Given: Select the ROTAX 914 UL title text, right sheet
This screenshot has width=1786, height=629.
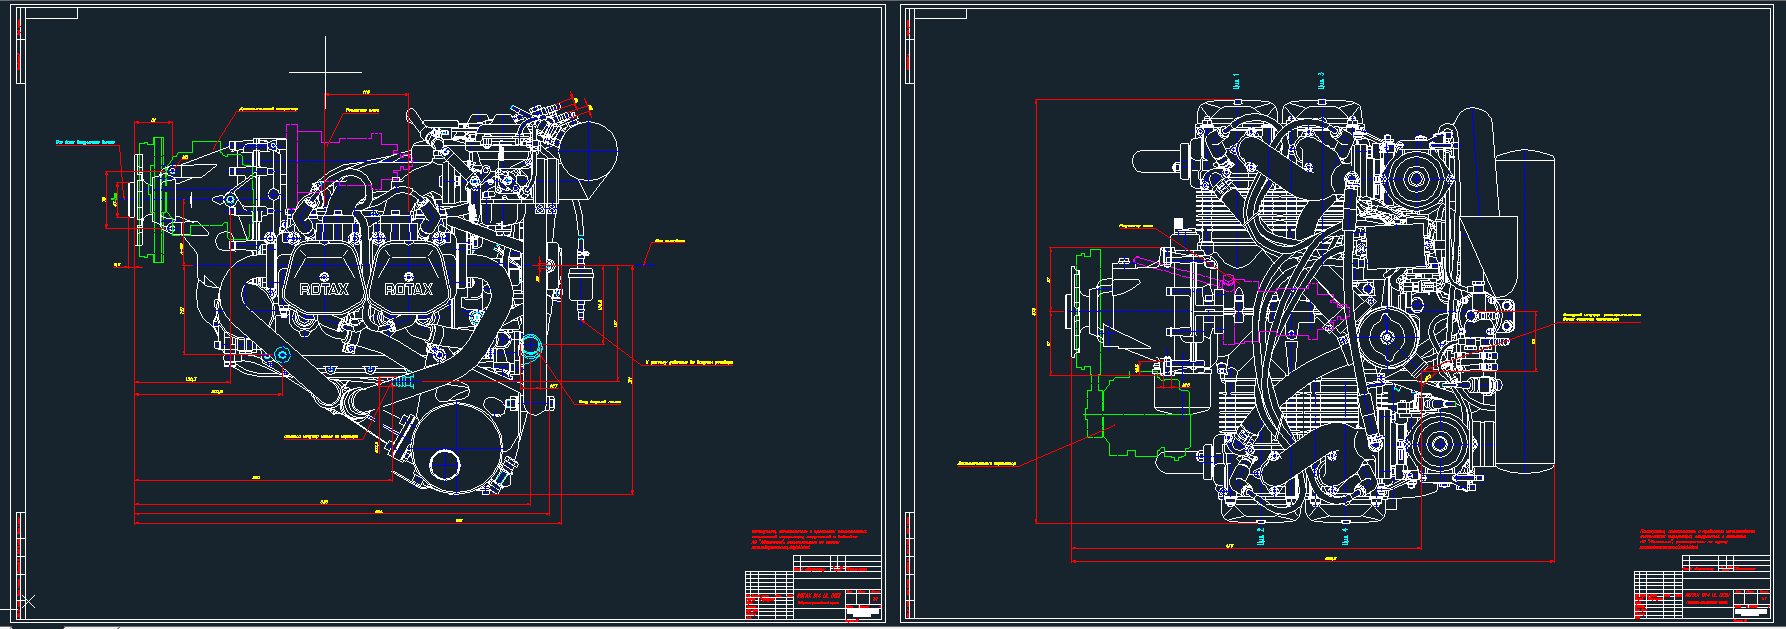Looking at the screenshot, I should 1707,595.
